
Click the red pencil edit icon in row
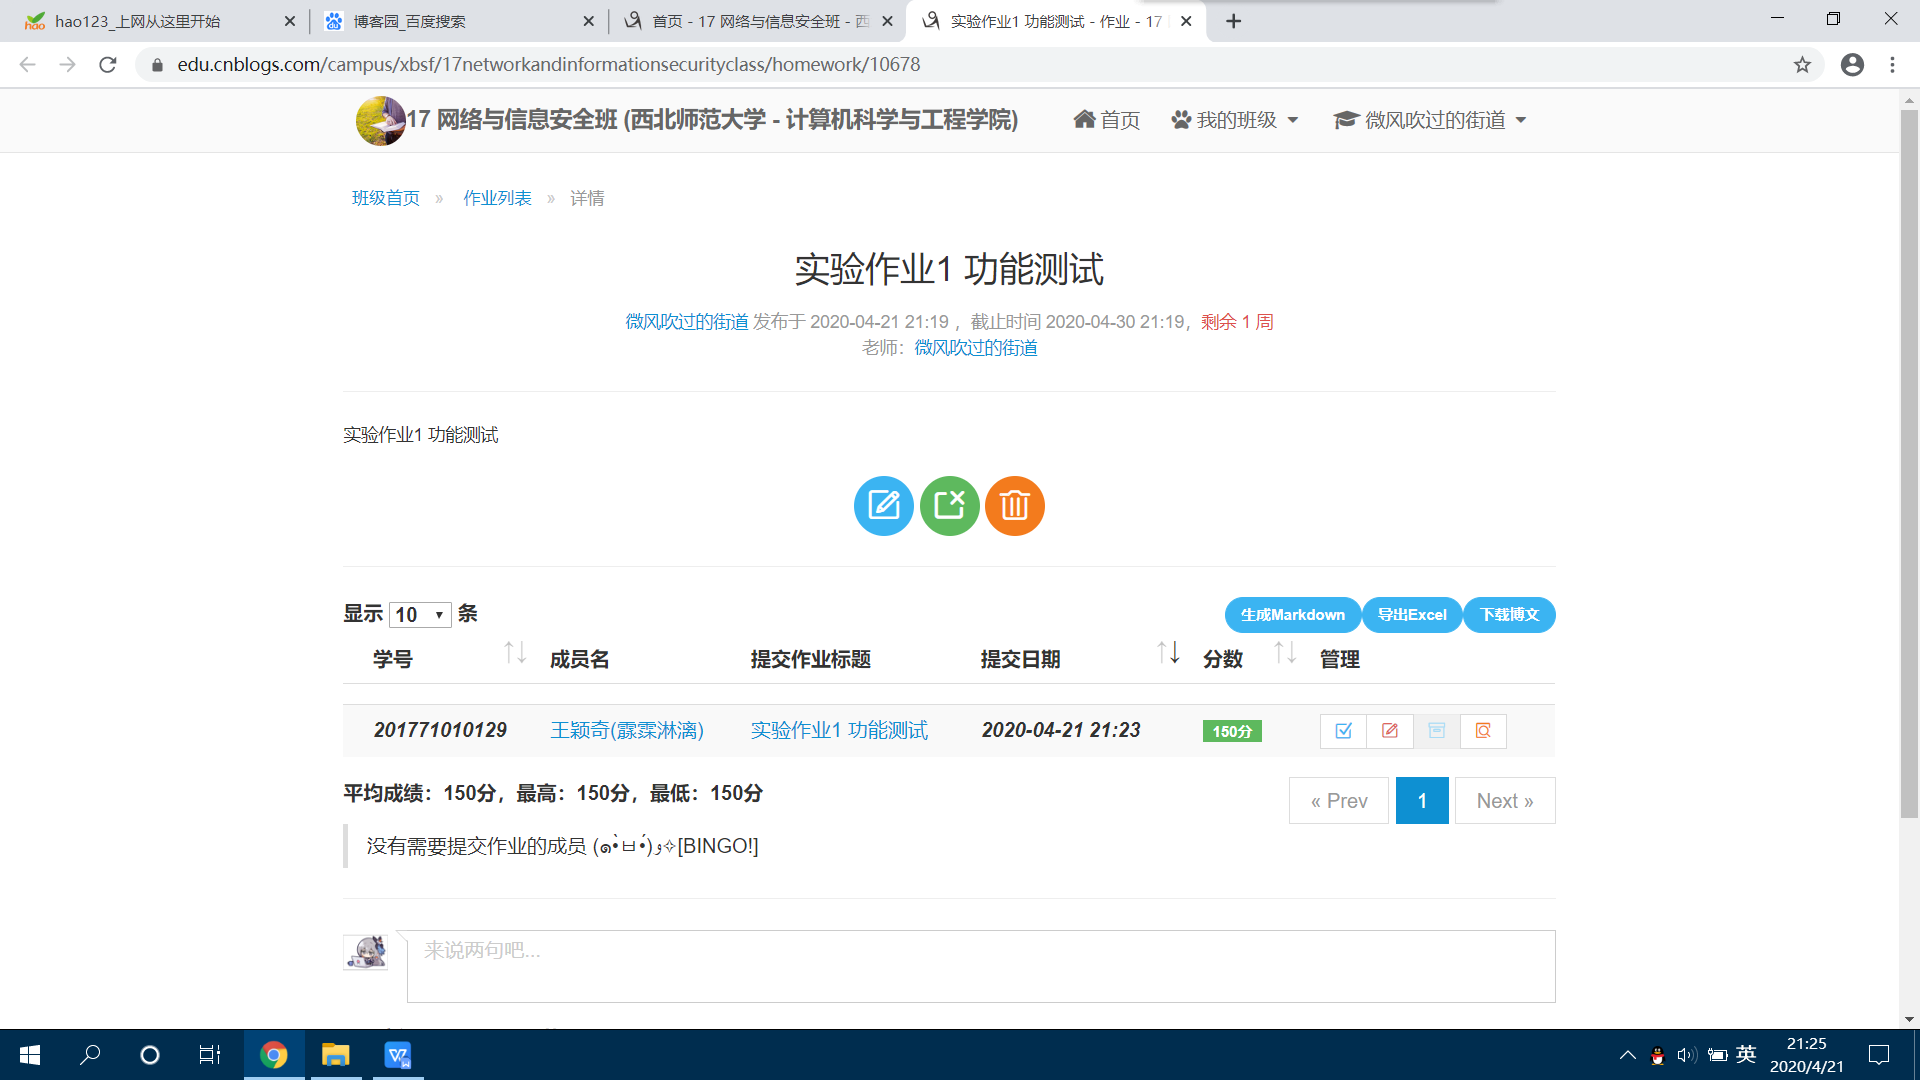(x=1390, y=731)
